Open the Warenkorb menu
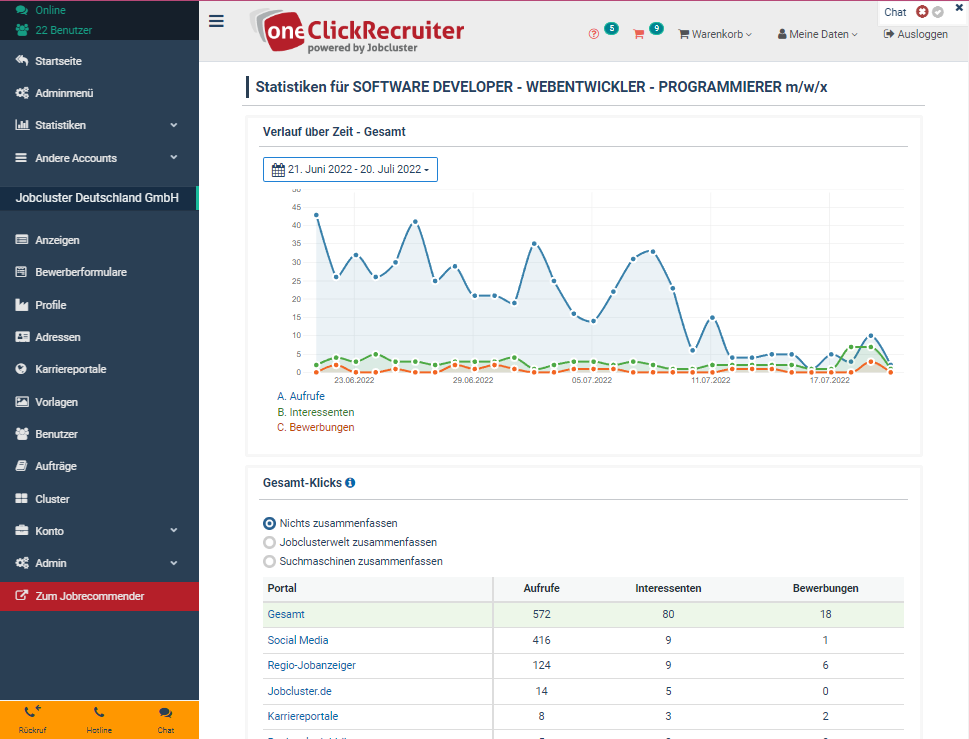The height and width of the screenshot is (739, 969). 714,33
